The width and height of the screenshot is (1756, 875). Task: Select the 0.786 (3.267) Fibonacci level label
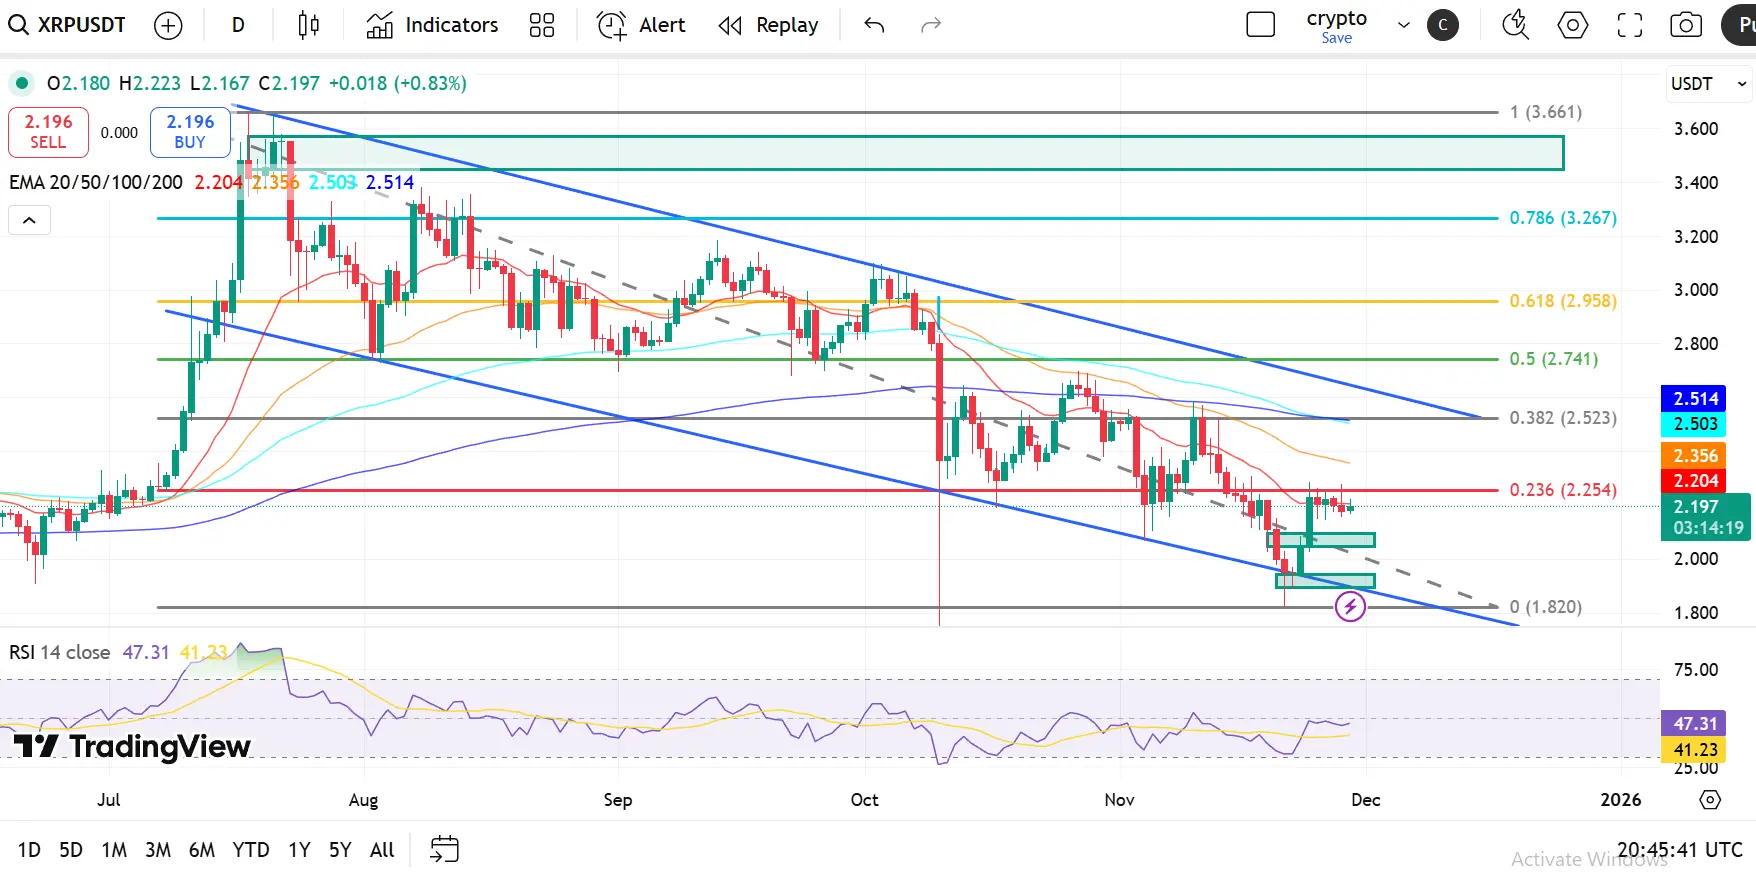tap(1563, 218)
